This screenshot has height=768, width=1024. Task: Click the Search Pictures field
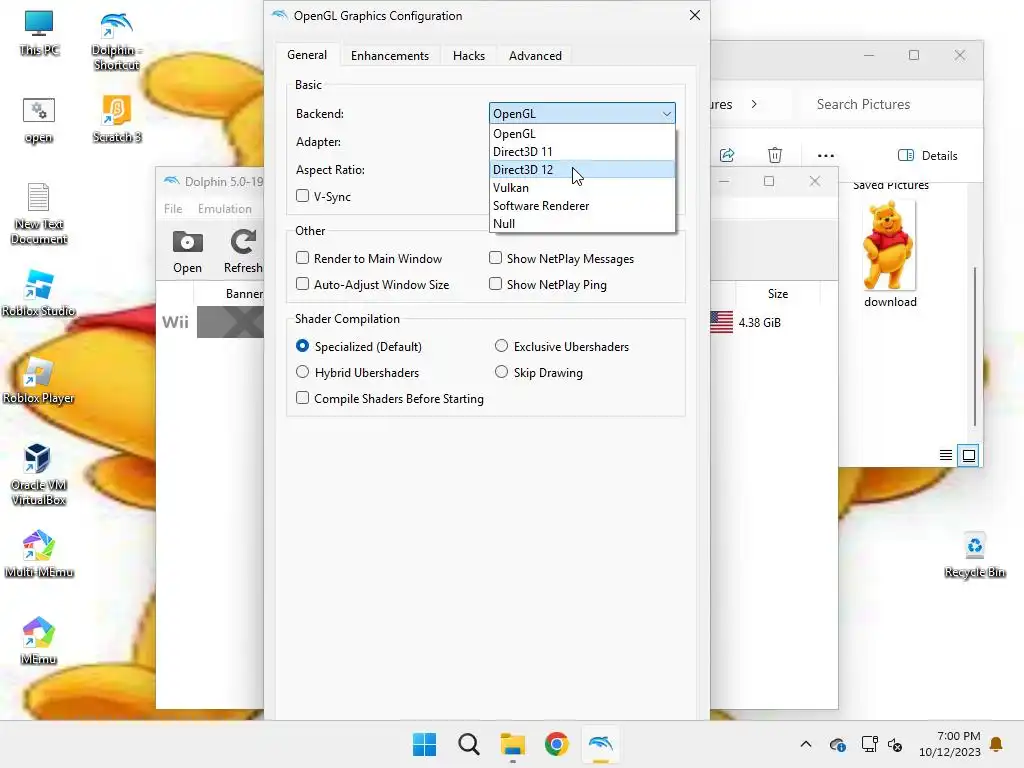(x=886, y=104)
